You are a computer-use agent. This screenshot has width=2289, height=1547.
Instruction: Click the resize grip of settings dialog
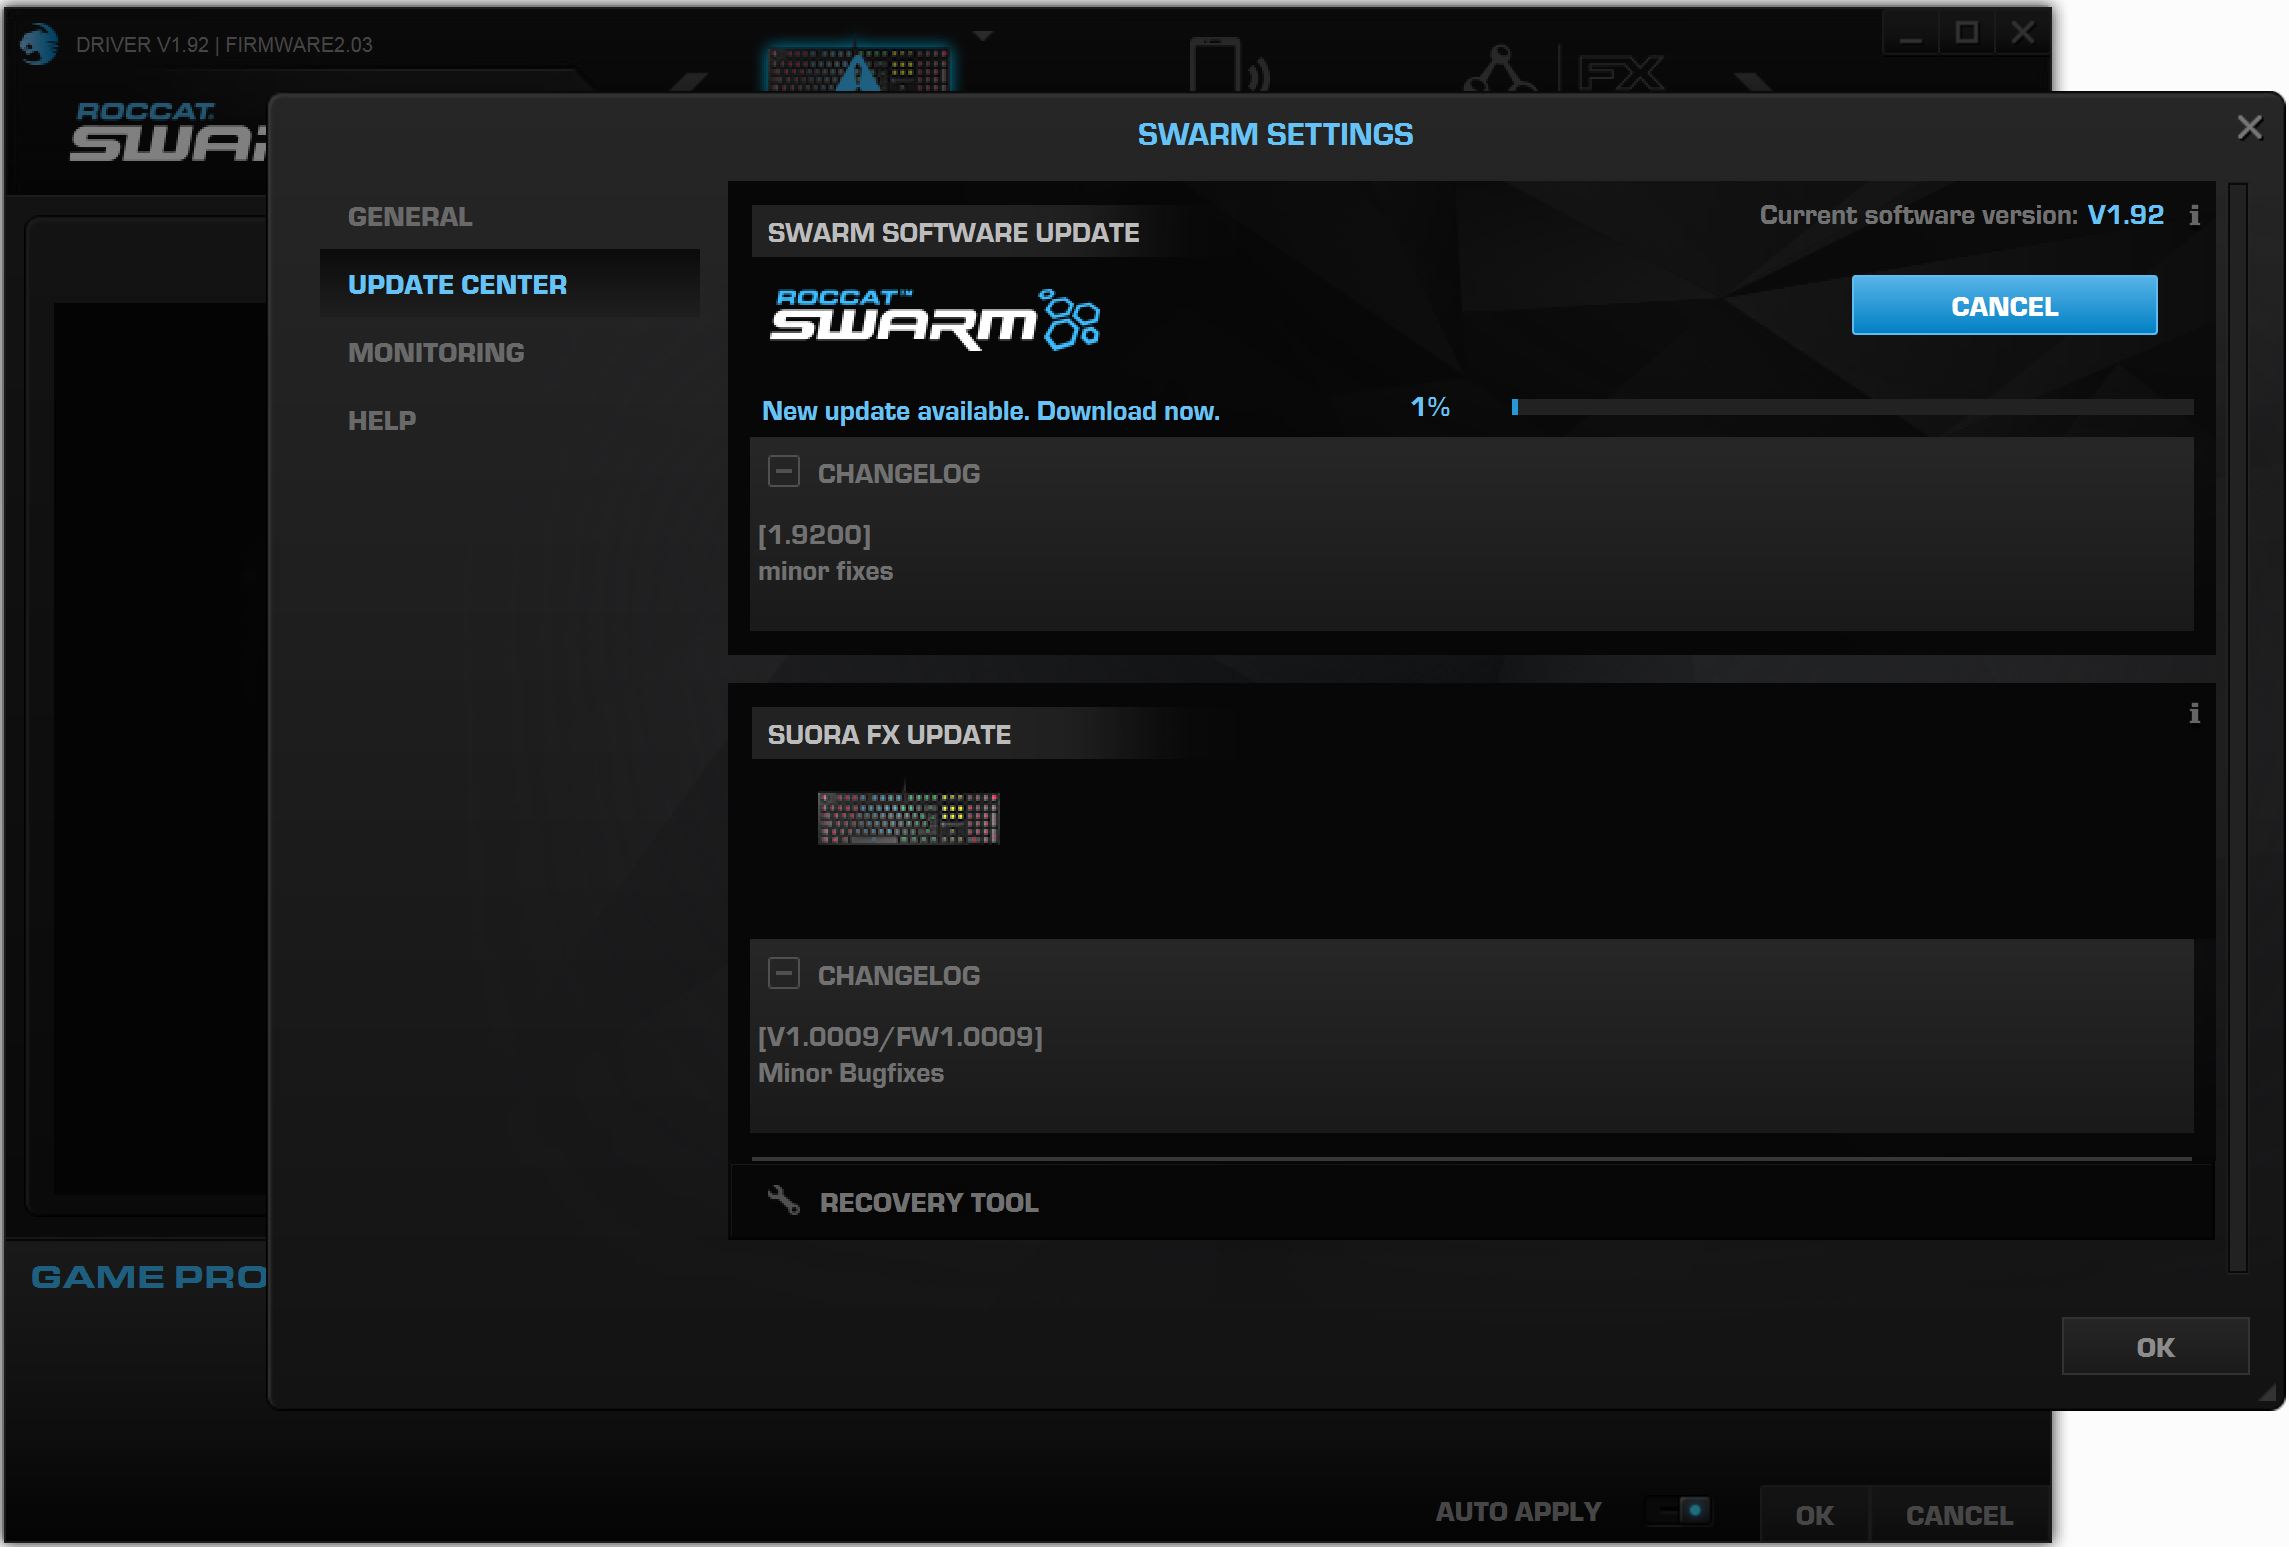[x=2267, y=1392]
